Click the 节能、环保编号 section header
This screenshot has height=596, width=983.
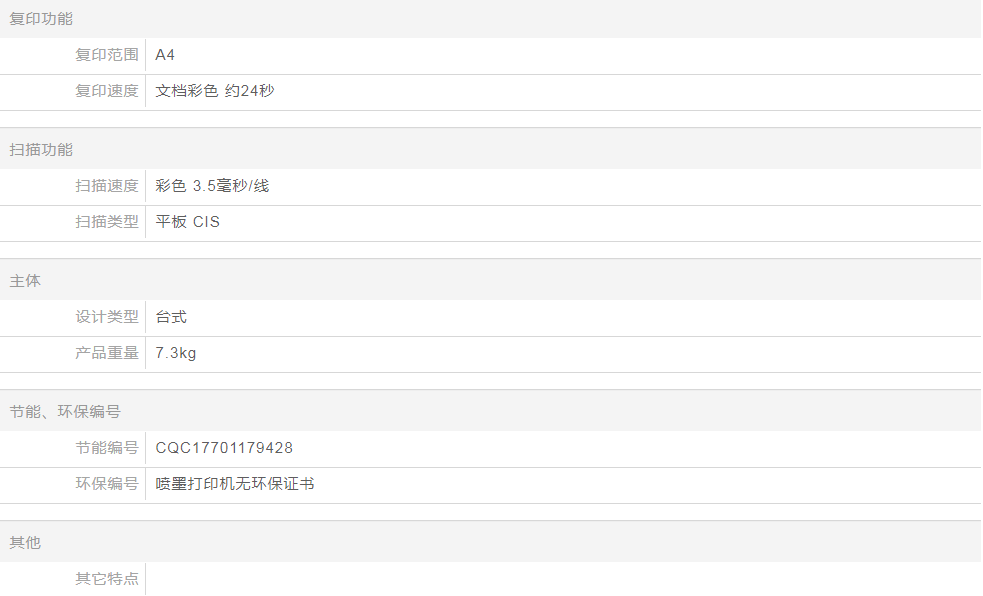(x=65, y=412)
